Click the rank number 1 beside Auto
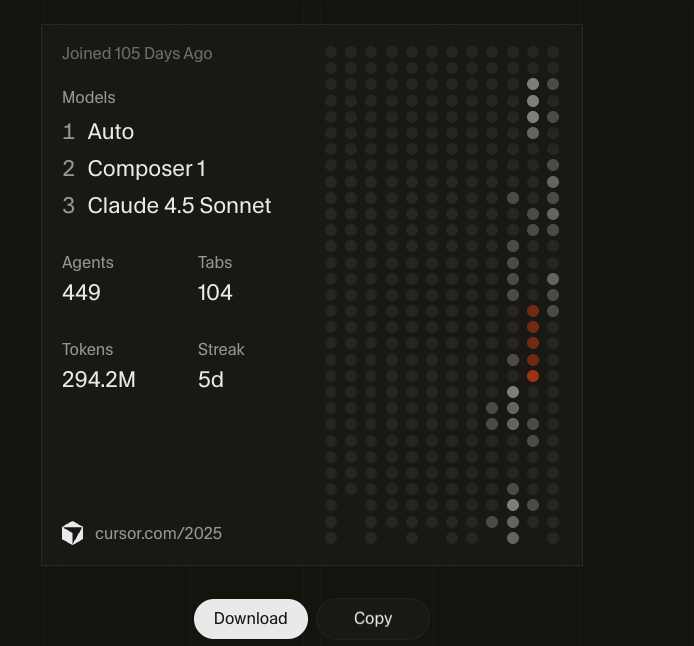The width and height of the screenshot is (694, 646). click(x=69, y=132)
